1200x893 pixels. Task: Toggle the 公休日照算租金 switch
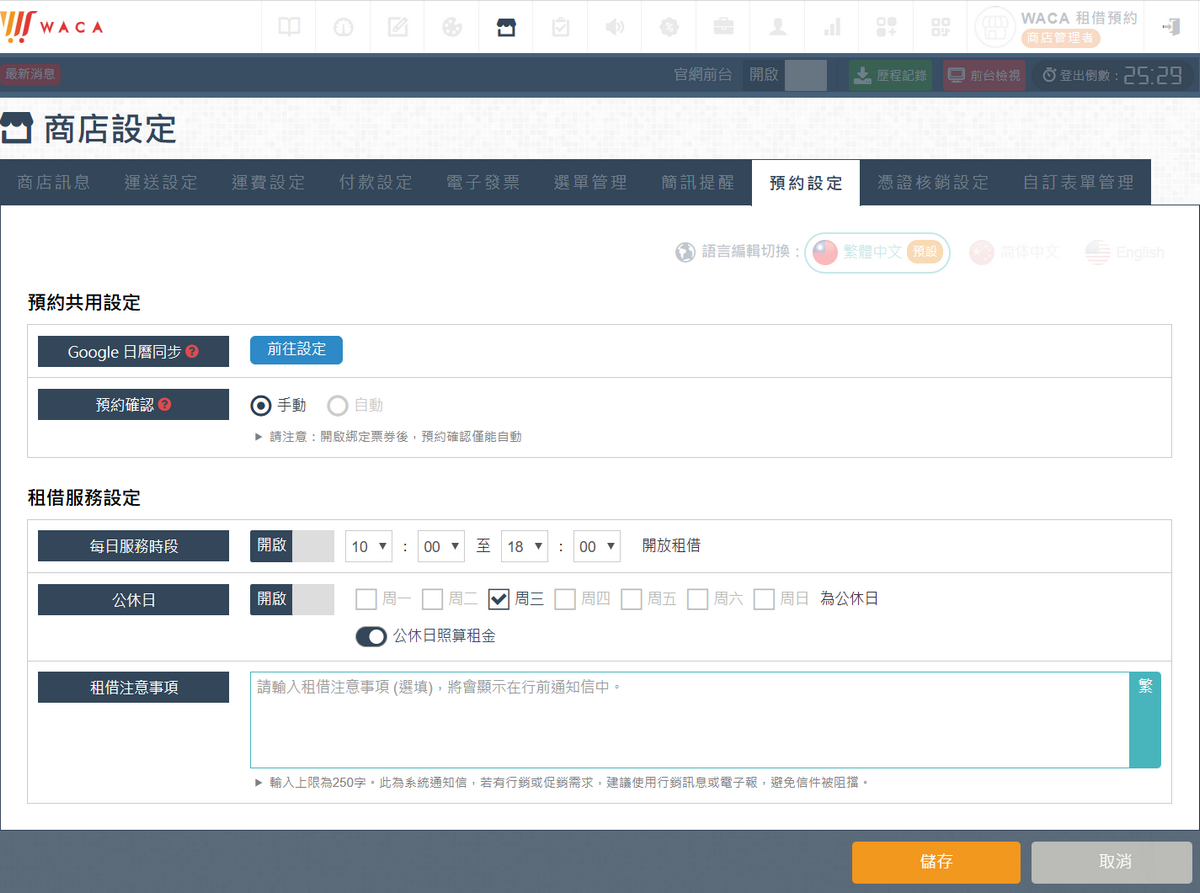pyautogui.click(x=371, y=636)
